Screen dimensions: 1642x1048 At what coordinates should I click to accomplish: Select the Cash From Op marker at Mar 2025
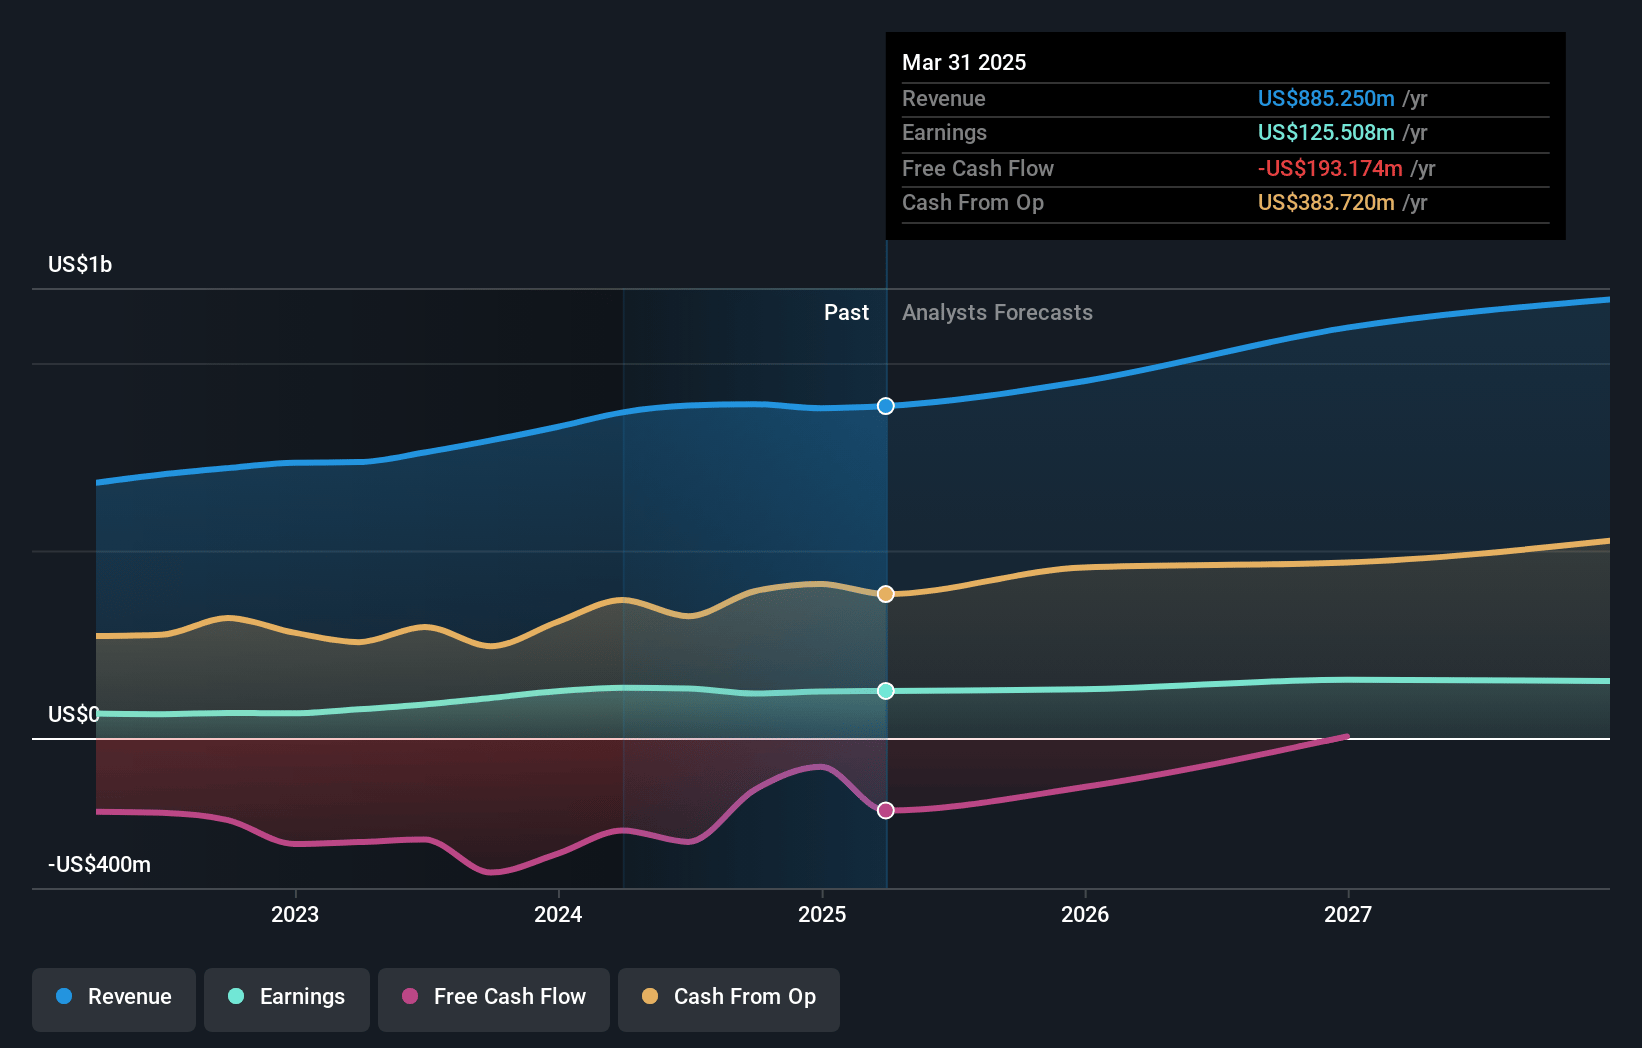tap(886, 594)
